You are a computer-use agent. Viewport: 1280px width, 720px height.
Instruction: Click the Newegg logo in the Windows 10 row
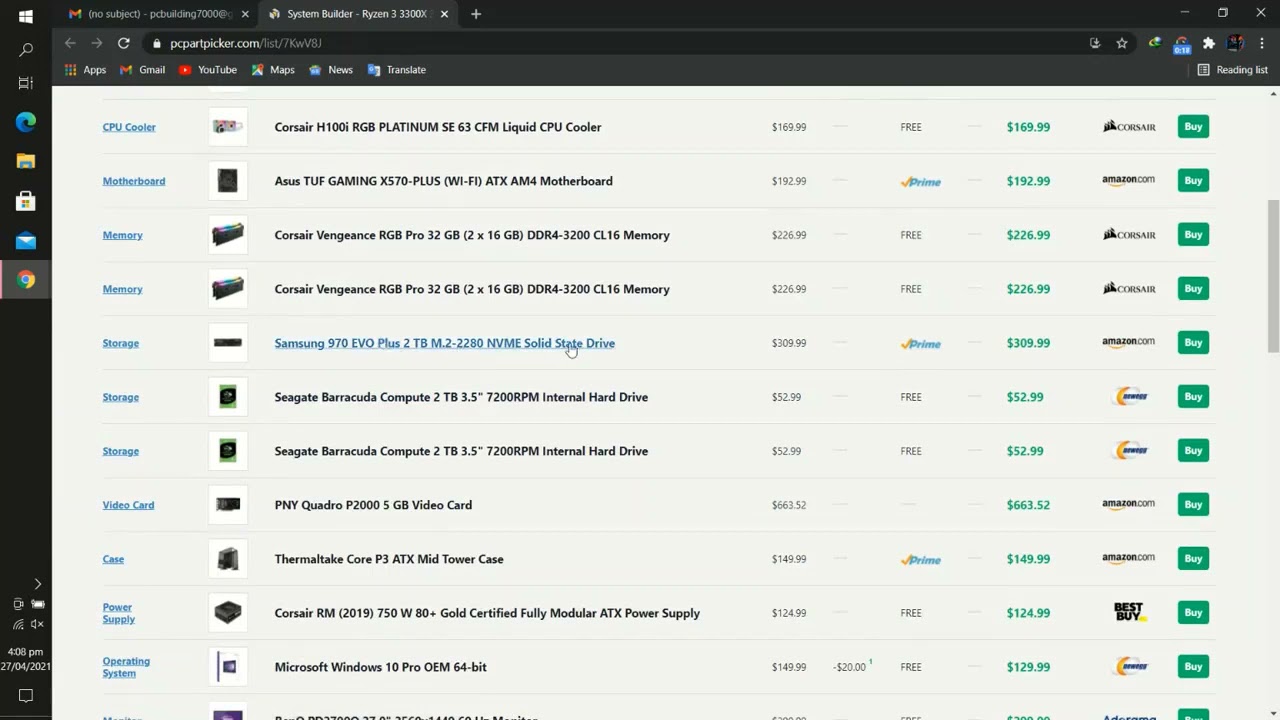[1131, 667]
